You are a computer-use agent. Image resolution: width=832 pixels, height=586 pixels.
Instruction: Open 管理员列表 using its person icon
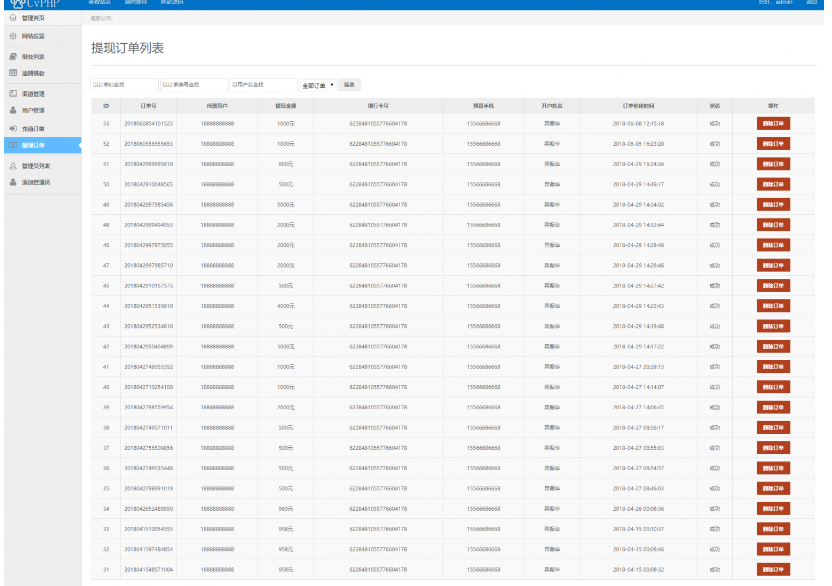[x=15, y=165]
